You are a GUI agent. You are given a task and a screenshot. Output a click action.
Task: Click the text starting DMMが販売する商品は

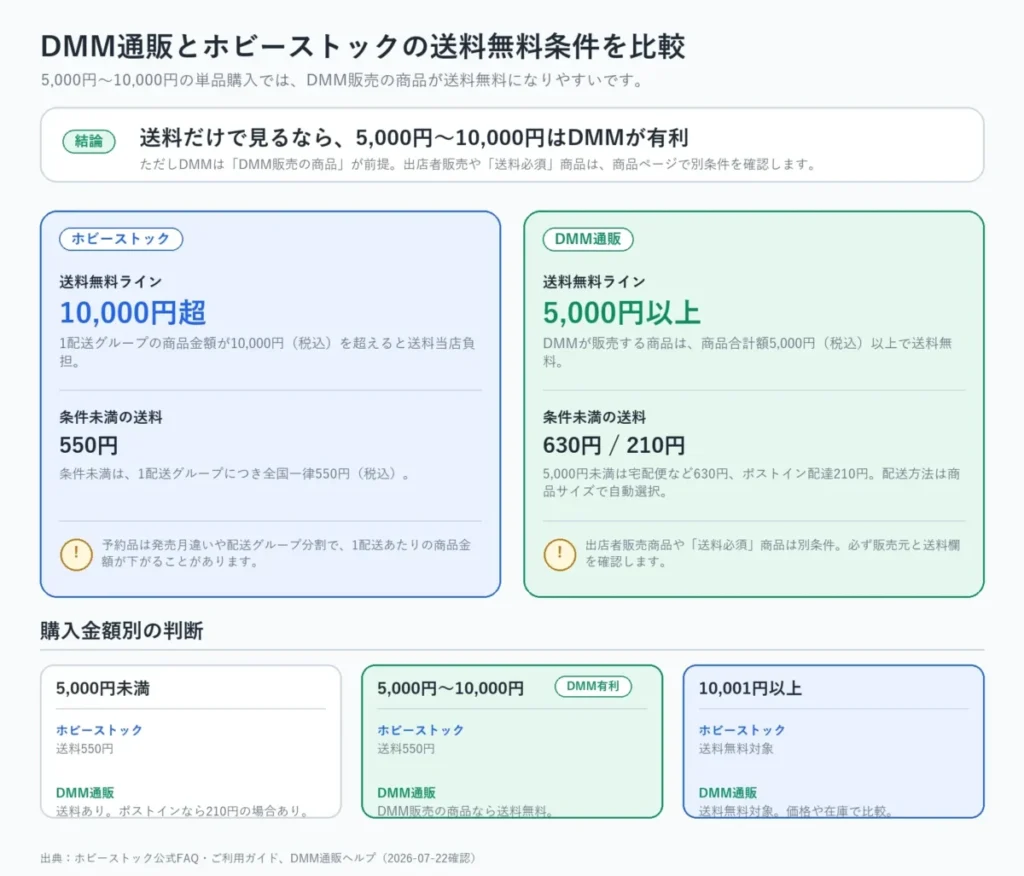pos(747,352)
